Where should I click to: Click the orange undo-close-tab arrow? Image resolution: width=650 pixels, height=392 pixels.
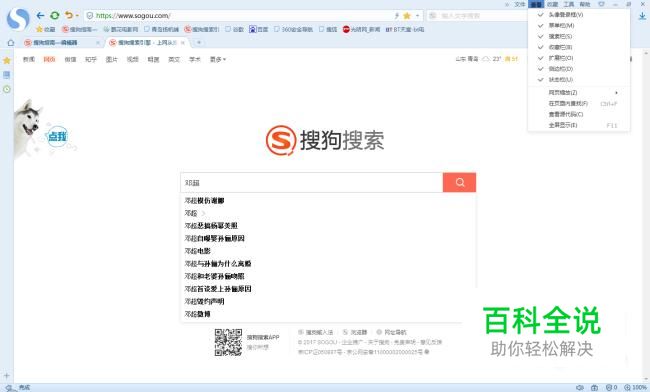[68, 15]
